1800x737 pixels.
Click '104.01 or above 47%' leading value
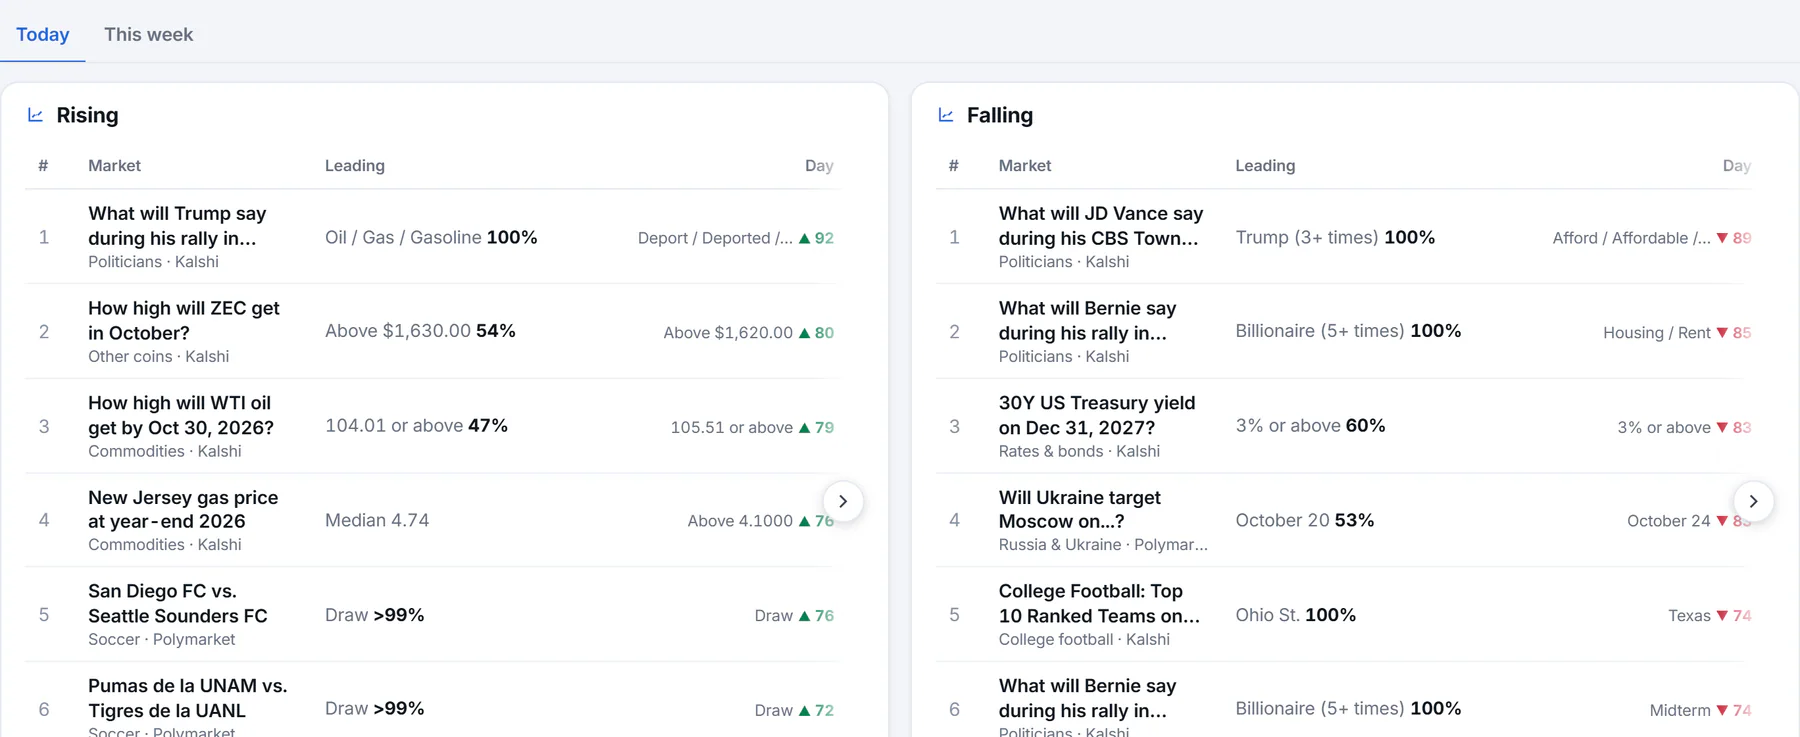[x=416, y=426]
